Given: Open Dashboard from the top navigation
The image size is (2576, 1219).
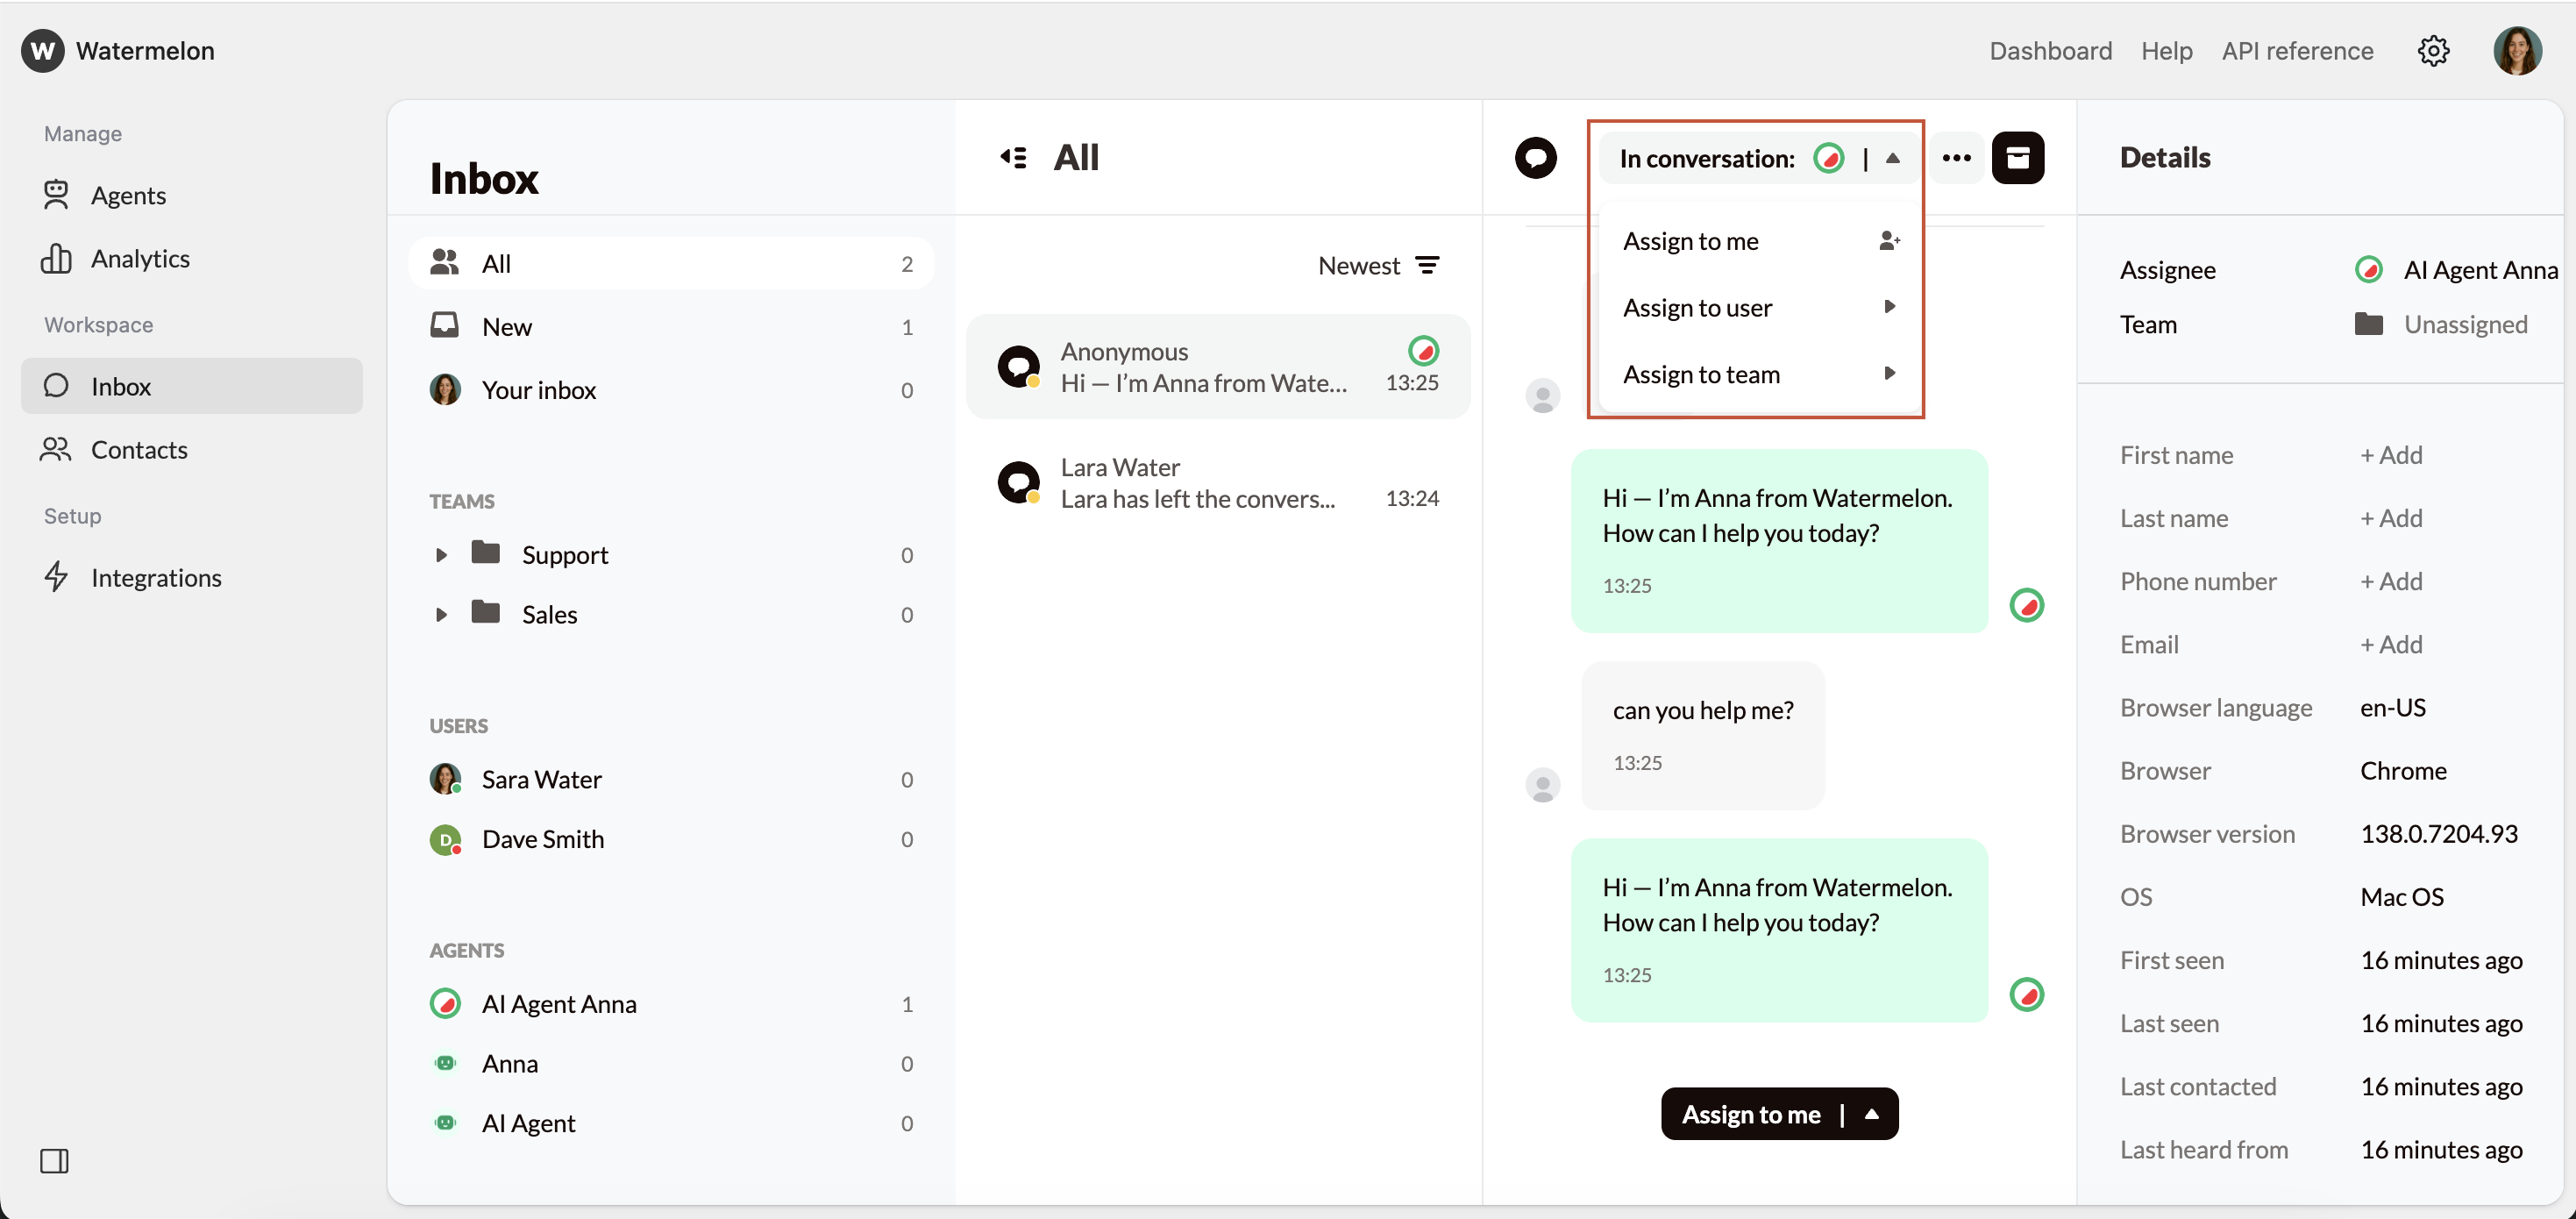Looking at the screenshot, I should pos(2050,51).
